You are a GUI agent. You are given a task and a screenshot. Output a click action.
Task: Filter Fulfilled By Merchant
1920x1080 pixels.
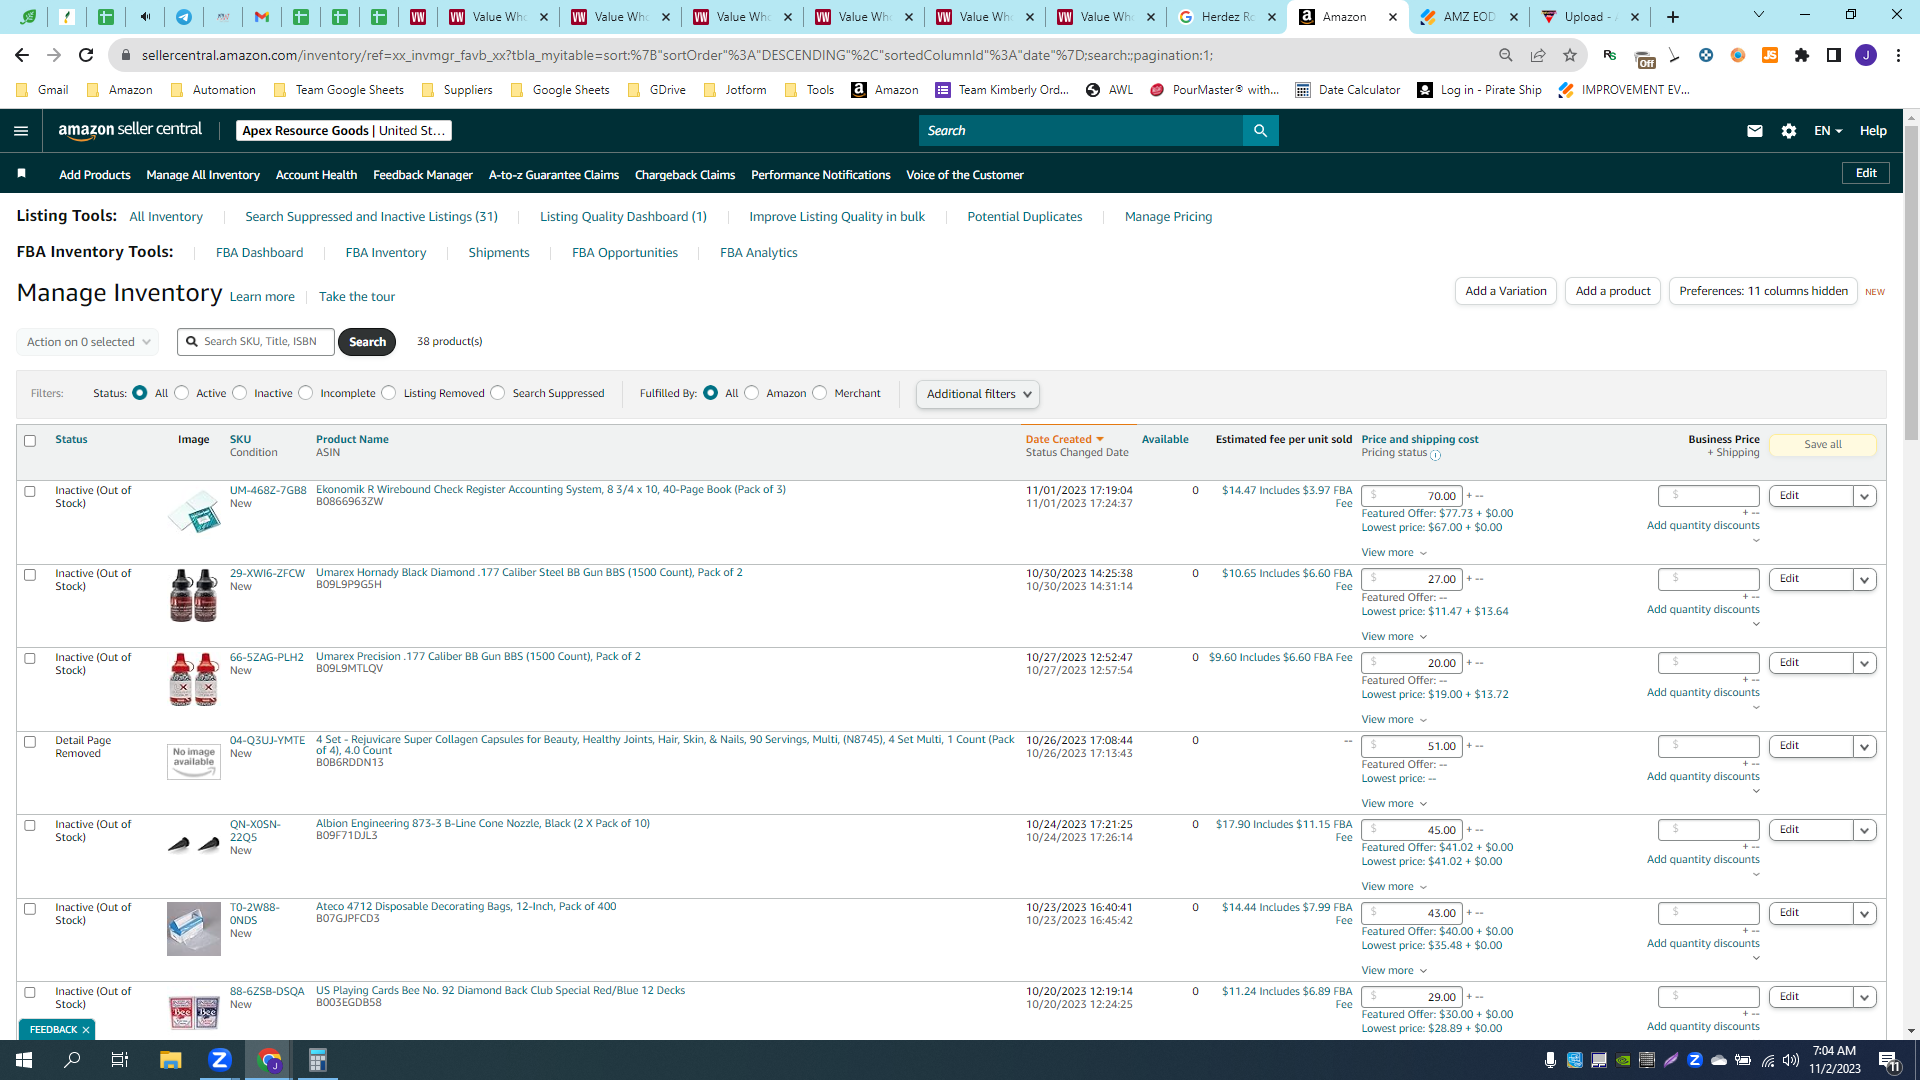[820, 393]
